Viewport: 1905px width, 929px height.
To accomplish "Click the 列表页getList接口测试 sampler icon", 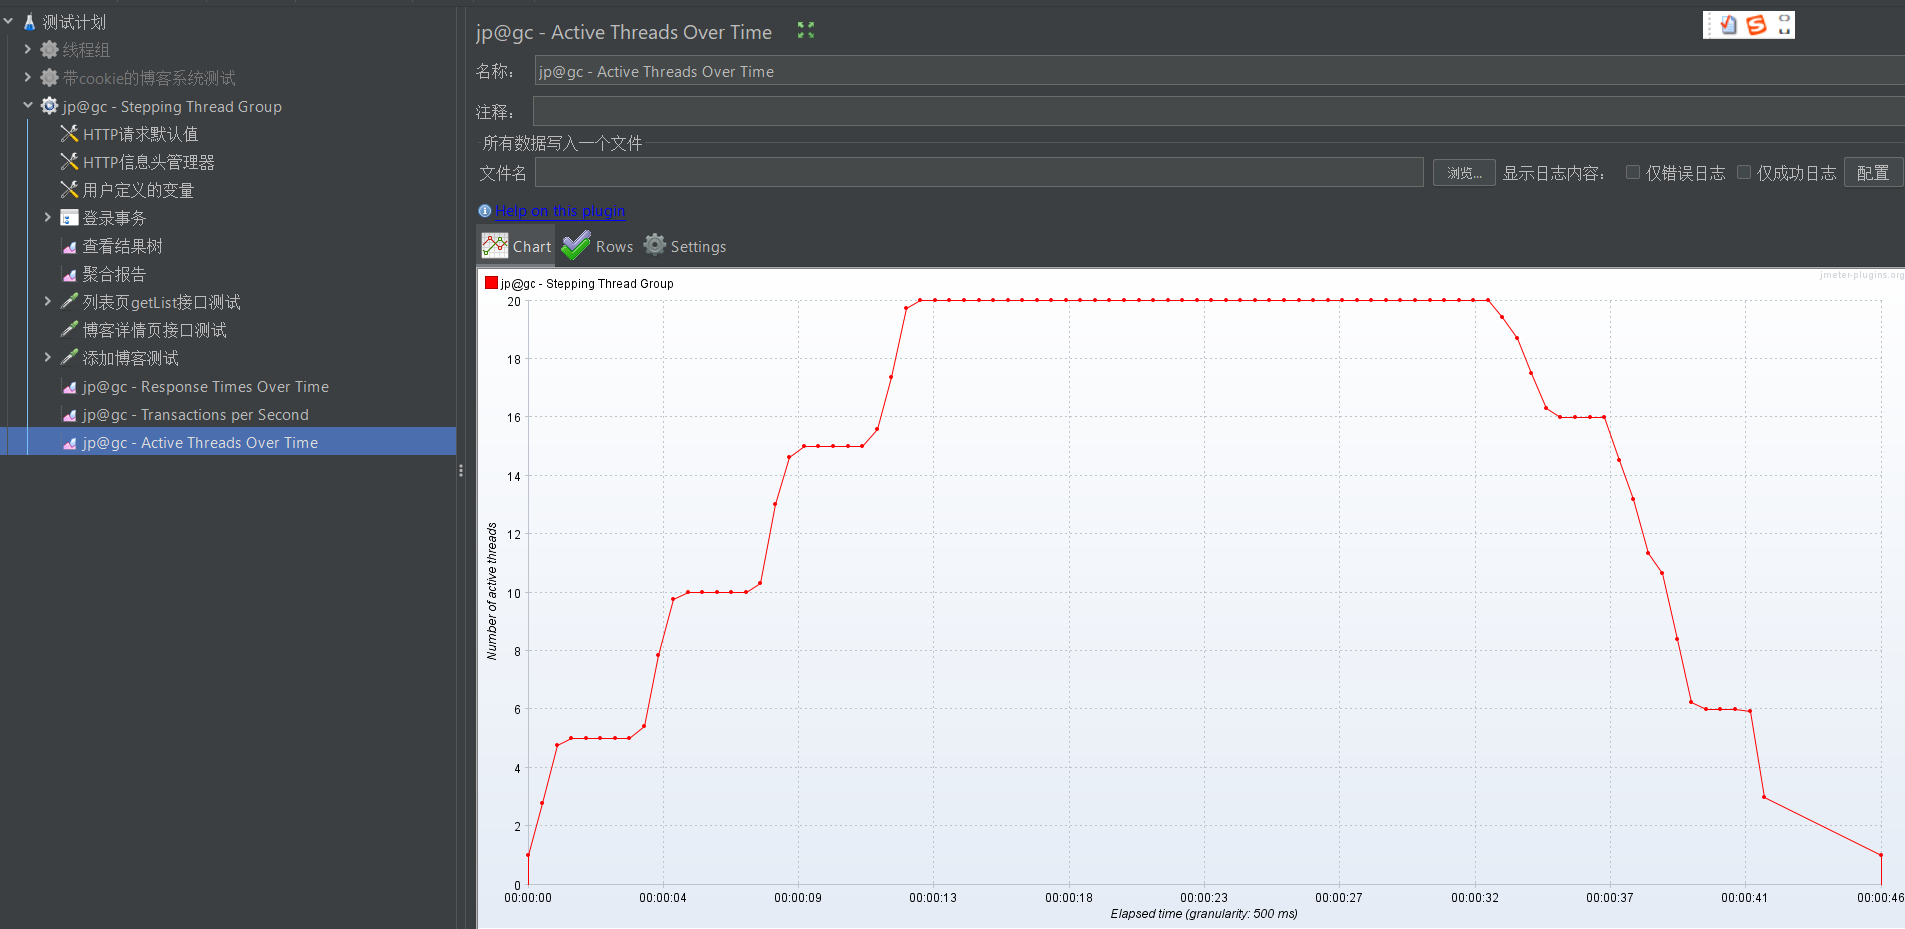I will (69, 302).
